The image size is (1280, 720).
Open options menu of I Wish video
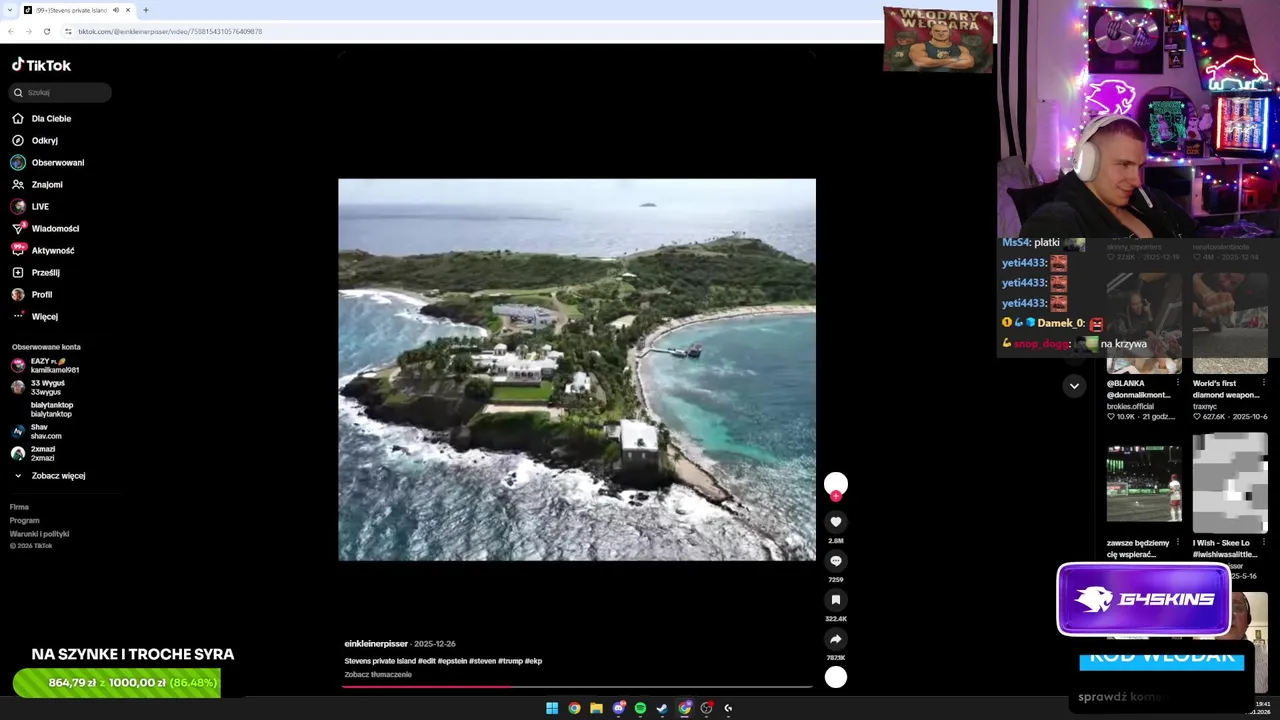click(x=1263, y=543)
